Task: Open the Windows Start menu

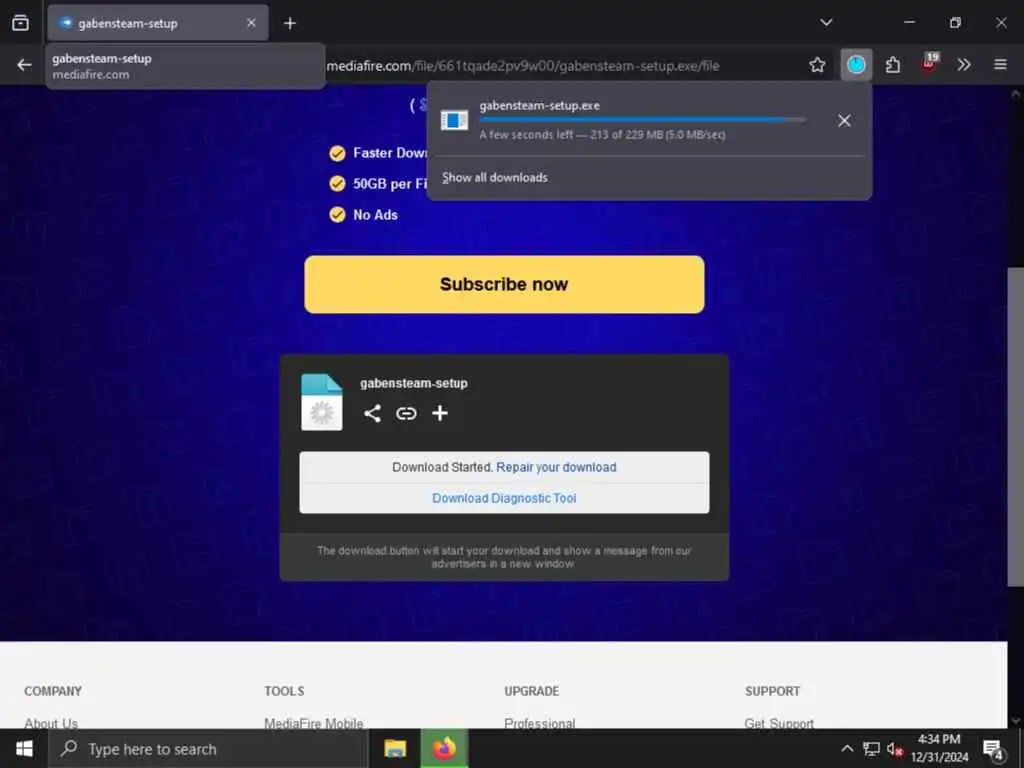Action: pyautogui.click(x=24, y=749)
